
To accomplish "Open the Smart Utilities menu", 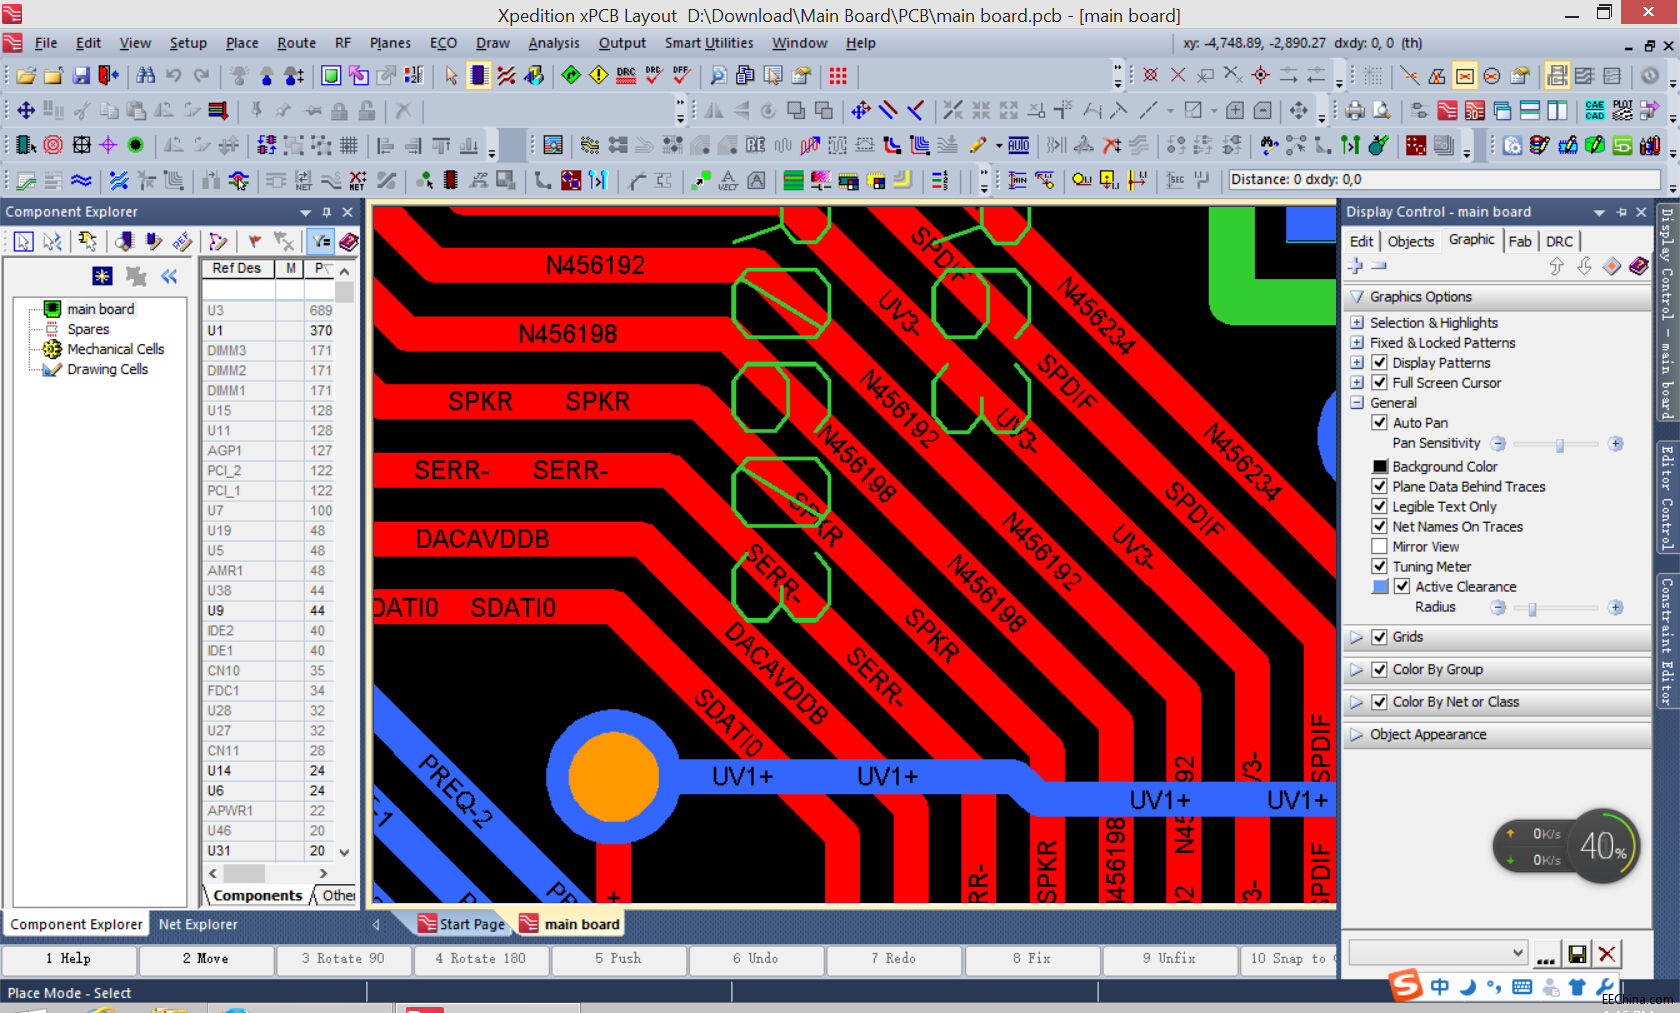I will coord(709,43).
